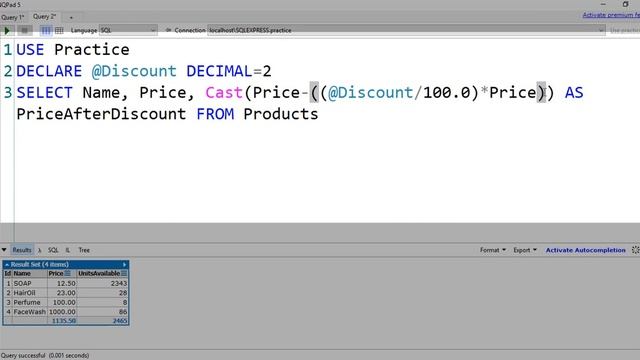Select the Tree output tab

[x=84, y=250]
